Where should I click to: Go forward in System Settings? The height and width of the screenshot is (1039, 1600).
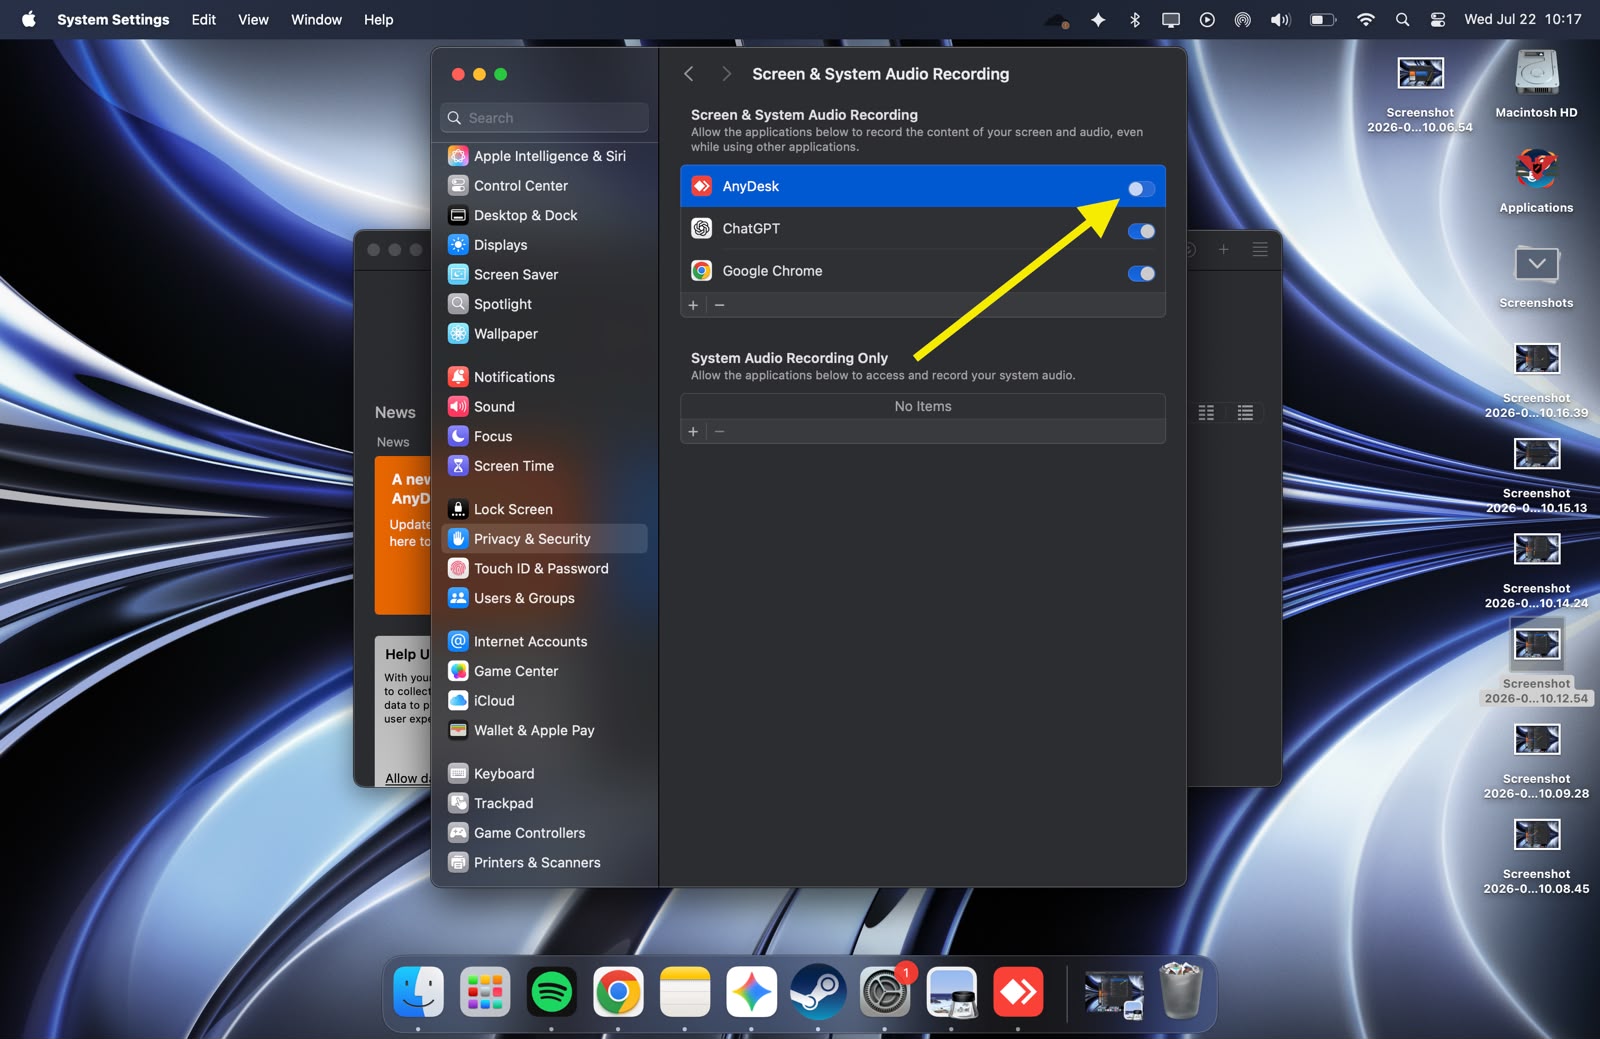(x=727, y=74)
